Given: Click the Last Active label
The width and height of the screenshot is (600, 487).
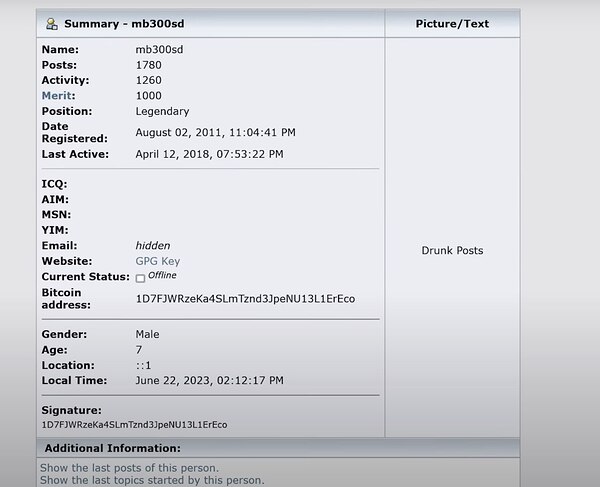Looking at the screenshot, I should [75, 154].
